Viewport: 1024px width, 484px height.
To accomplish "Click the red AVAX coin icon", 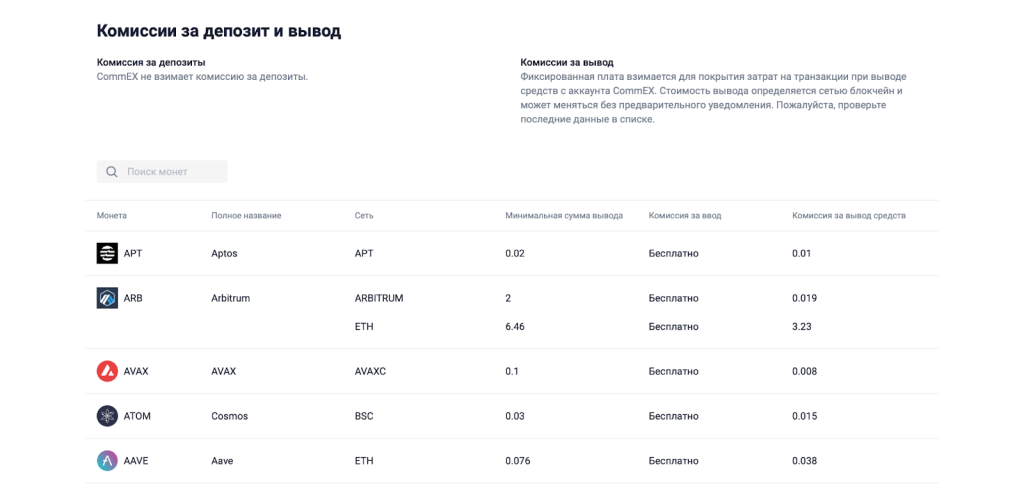I will [x=107, y=371].
